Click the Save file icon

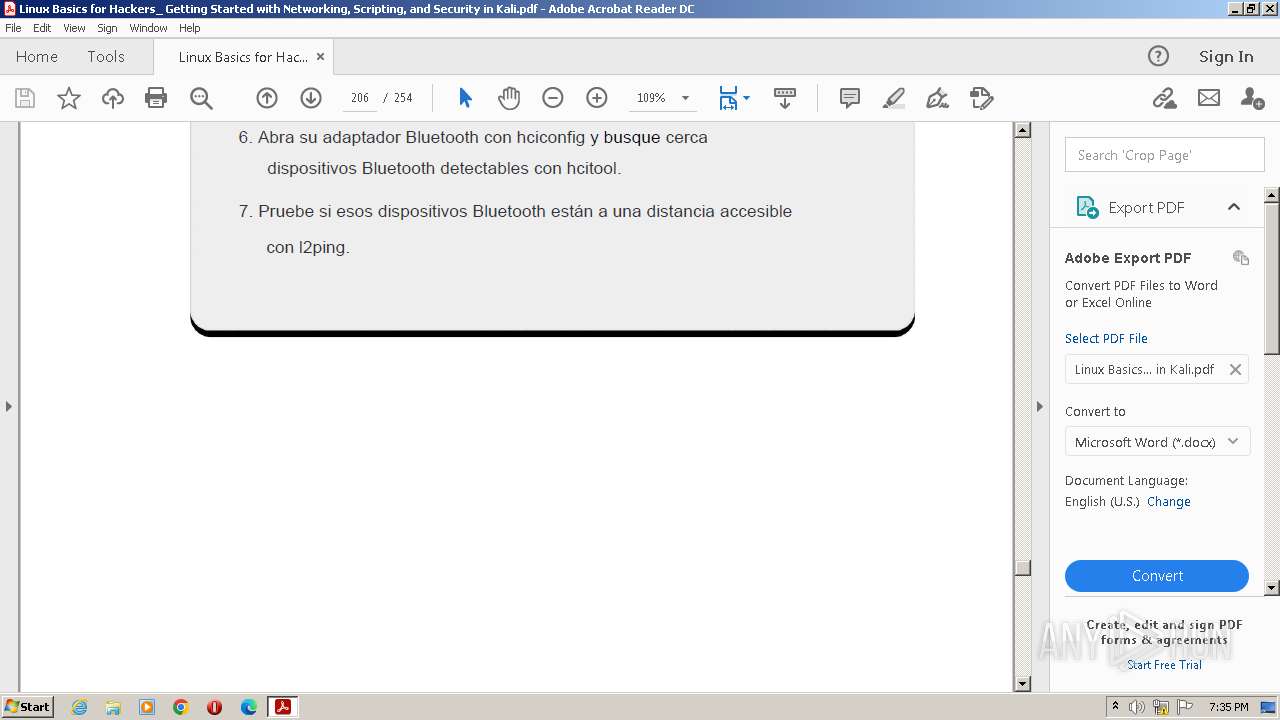pyautogui.click(x=25, y=98)
